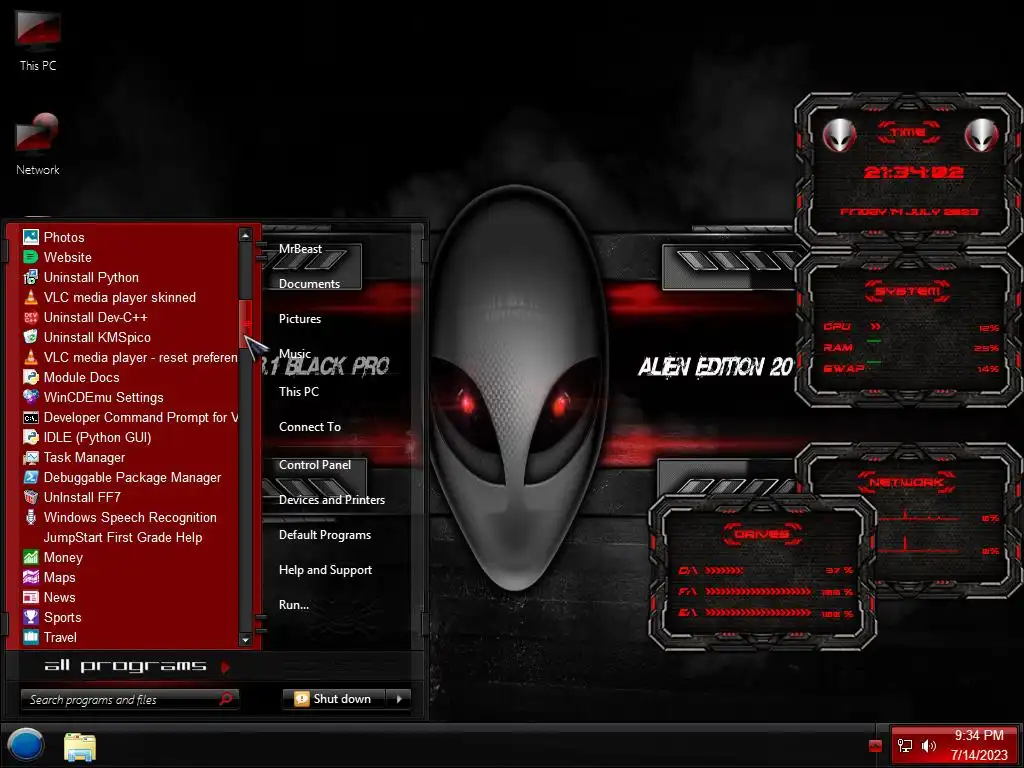1024x768 pixels.
Task: Click the Uninstall Dev-C++ icon
Action: [x=31, y=317]
